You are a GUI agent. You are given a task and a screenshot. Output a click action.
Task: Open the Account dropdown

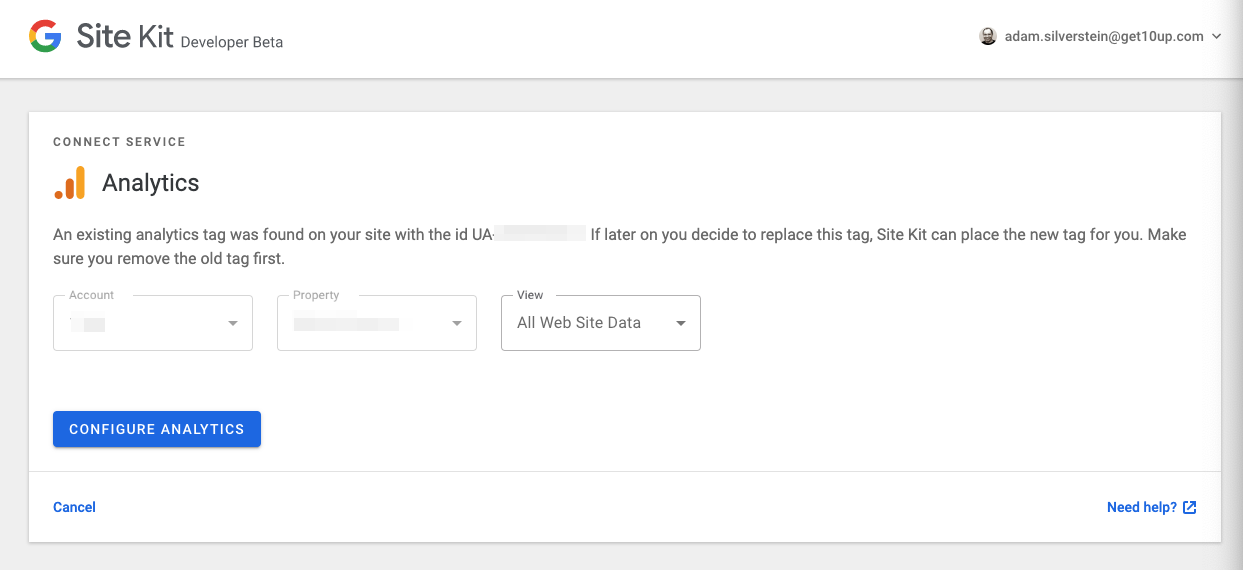[153, 323]
